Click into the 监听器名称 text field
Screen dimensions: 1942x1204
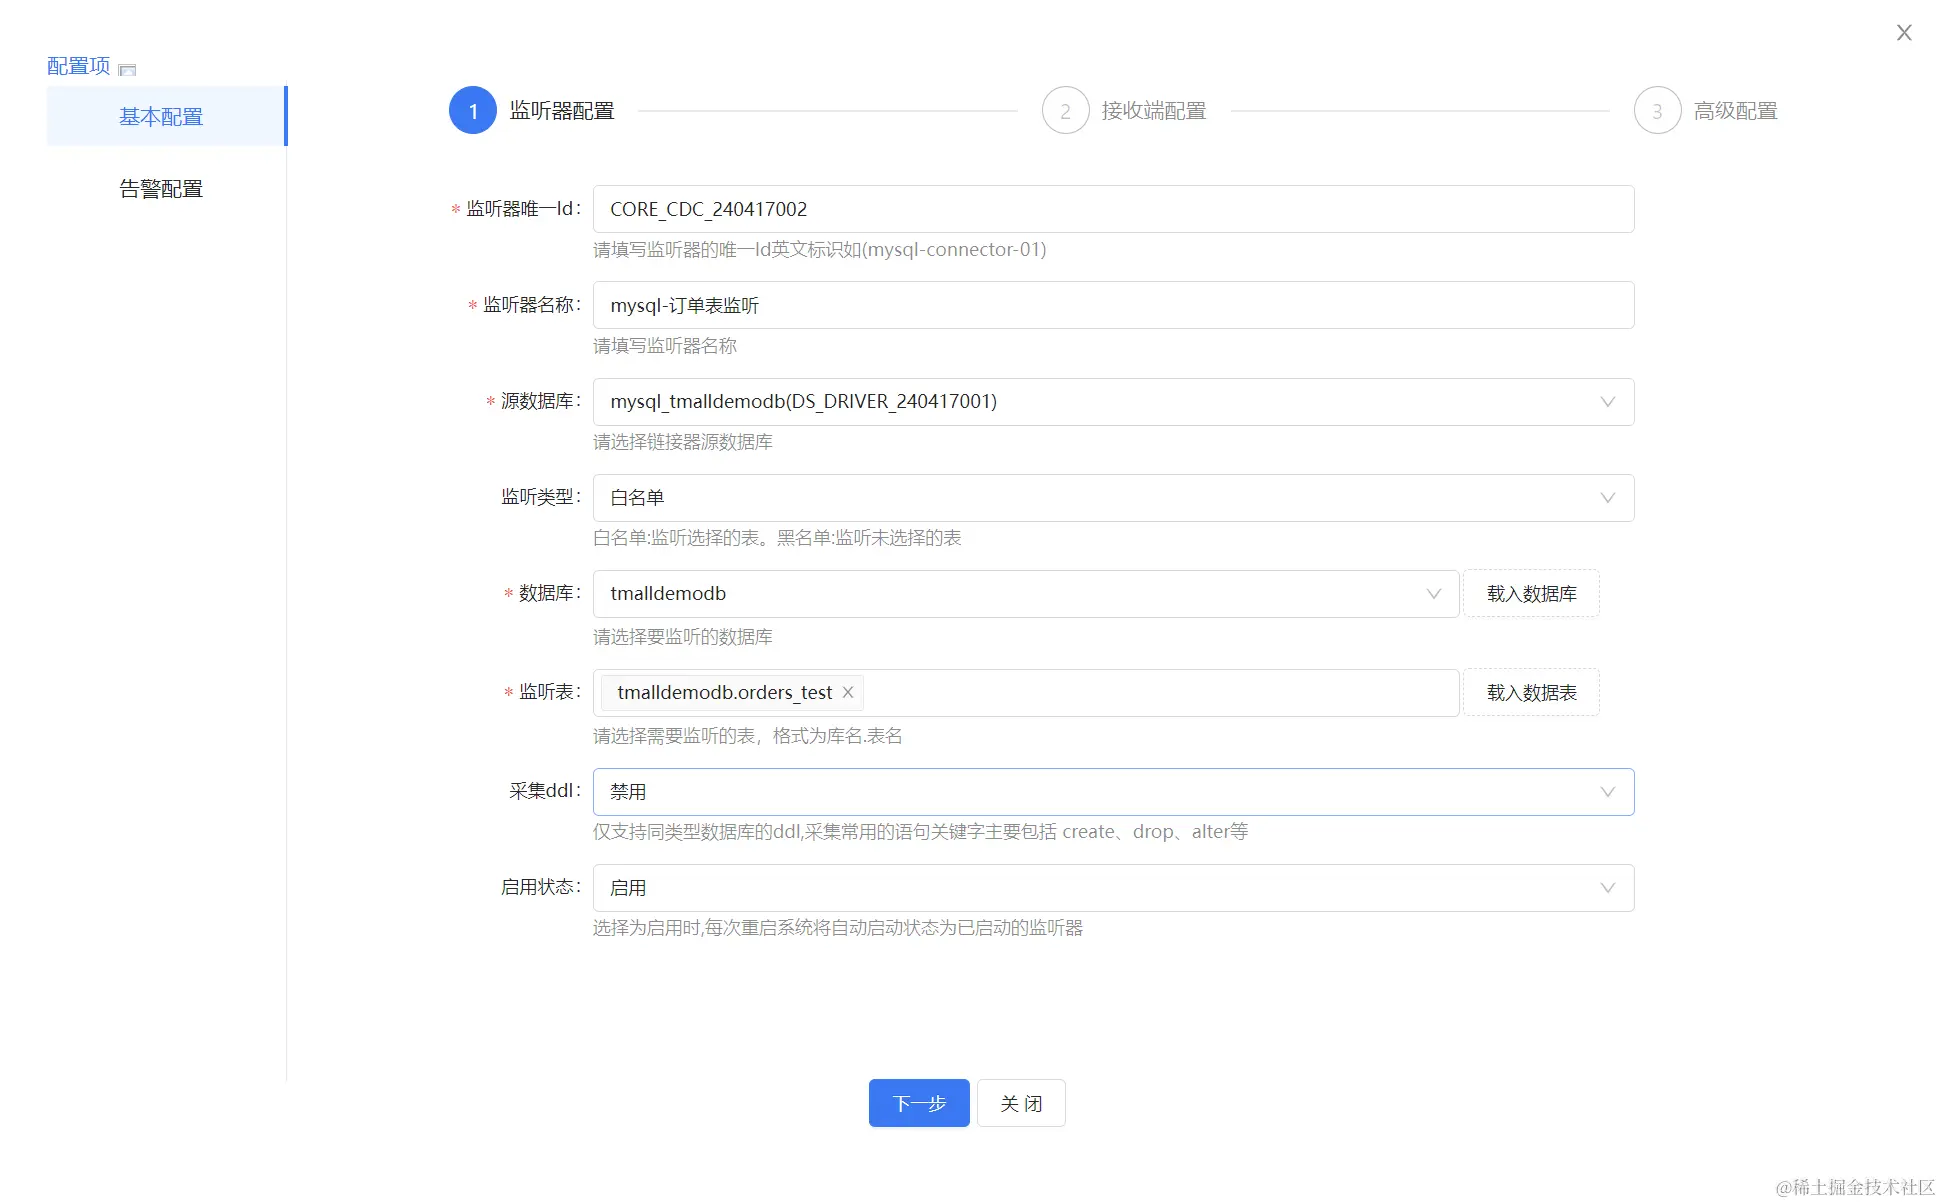pyautogui.click(x=1112, y=305)
